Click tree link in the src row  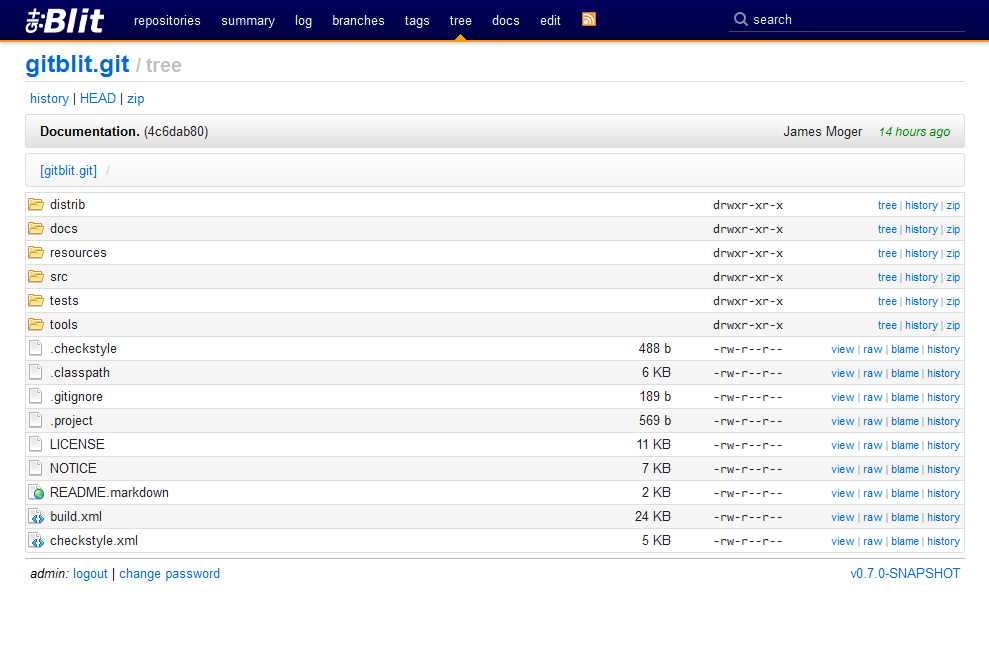coord(887,277)
